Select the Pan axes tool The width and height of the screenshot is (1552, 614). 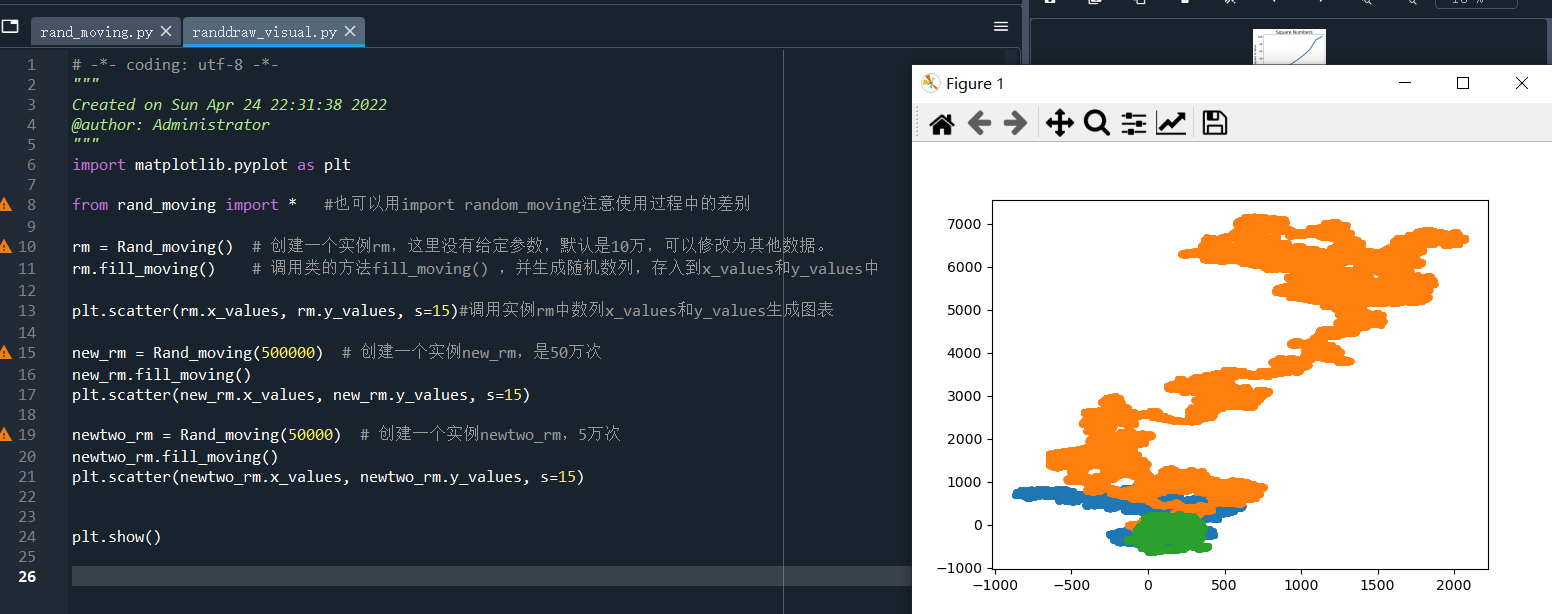point(1059,123)
